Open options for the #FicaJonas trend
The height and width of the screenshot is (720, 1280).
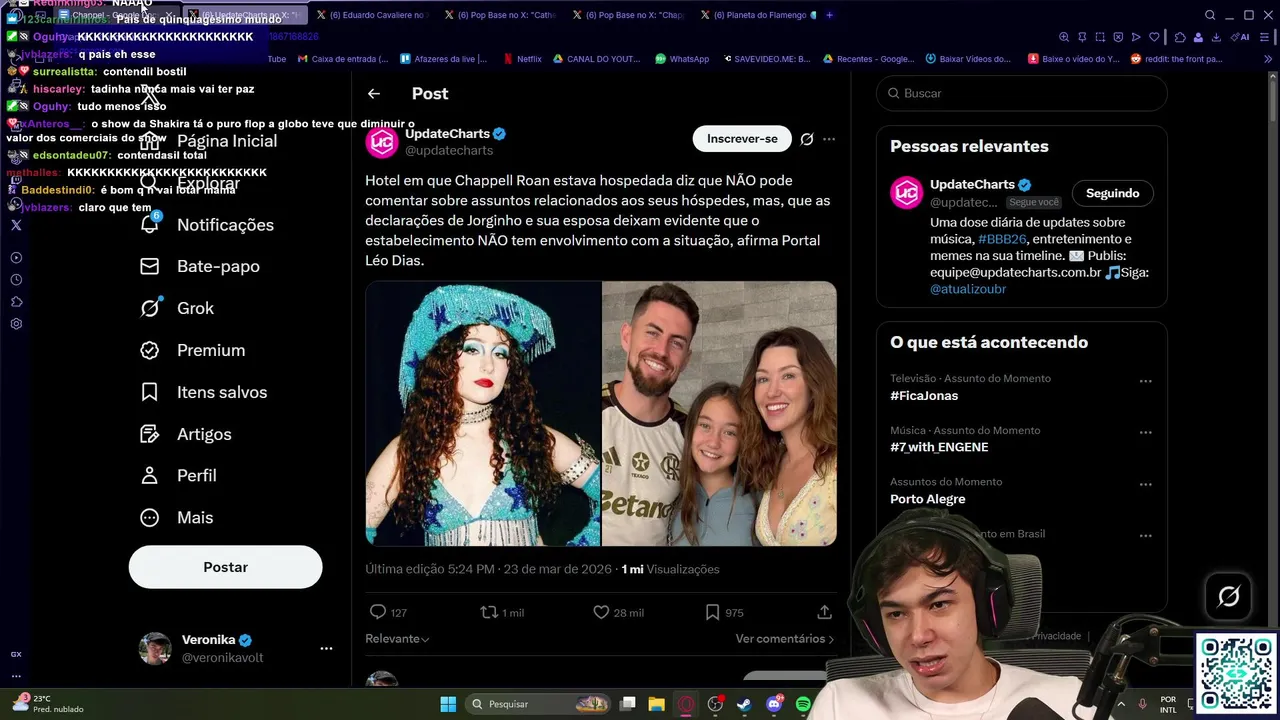point(1146,381)
